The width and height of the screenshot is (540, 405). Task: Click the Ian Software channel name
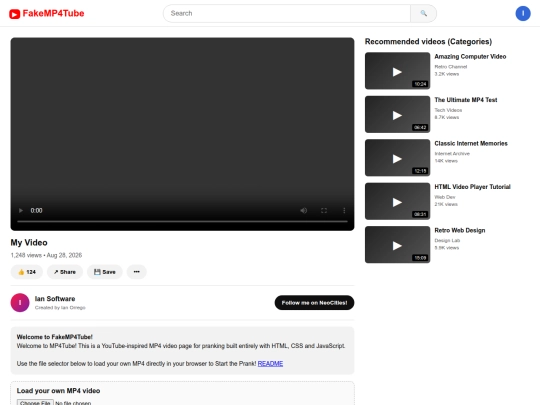pos(55,299)
